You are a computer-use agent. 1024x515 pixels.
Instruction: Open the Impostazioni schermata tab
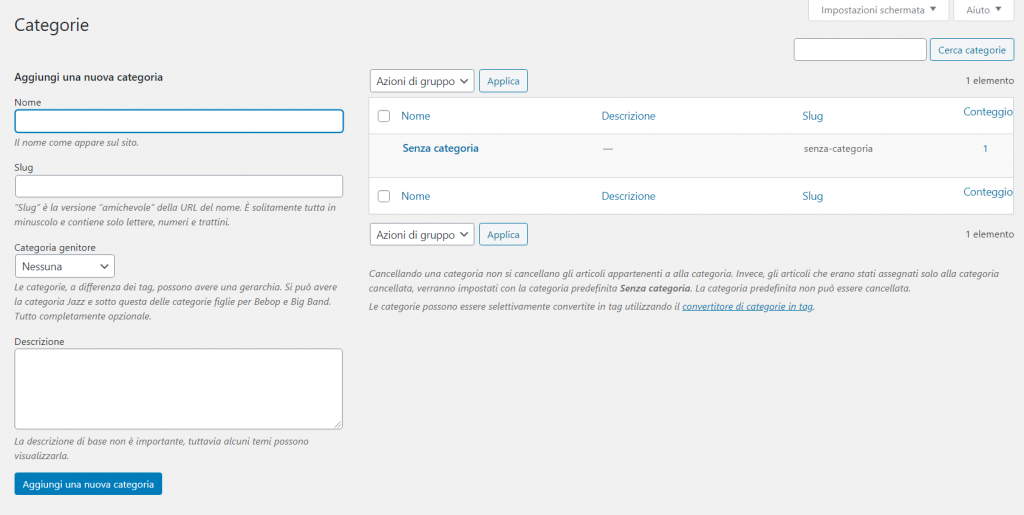point(878,10)
